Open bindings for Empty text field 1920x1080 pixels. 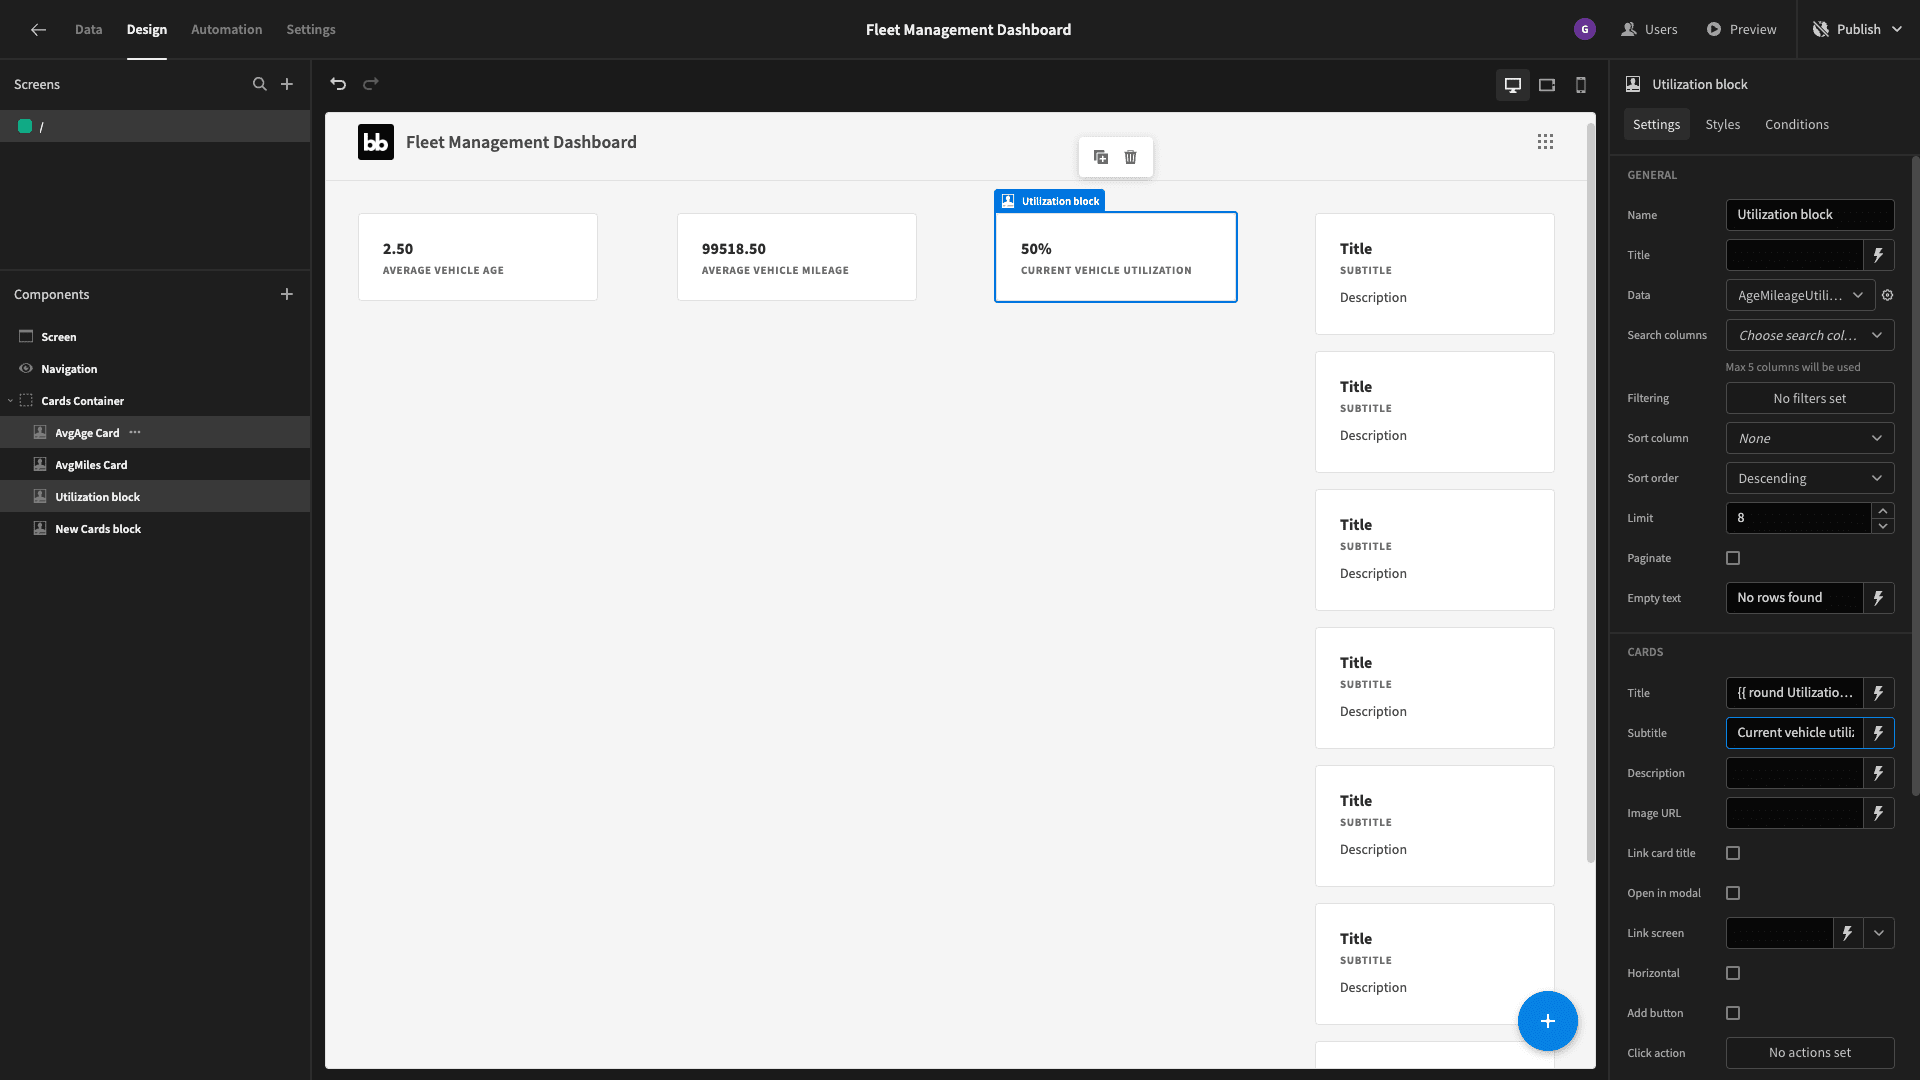(1879, 598)
